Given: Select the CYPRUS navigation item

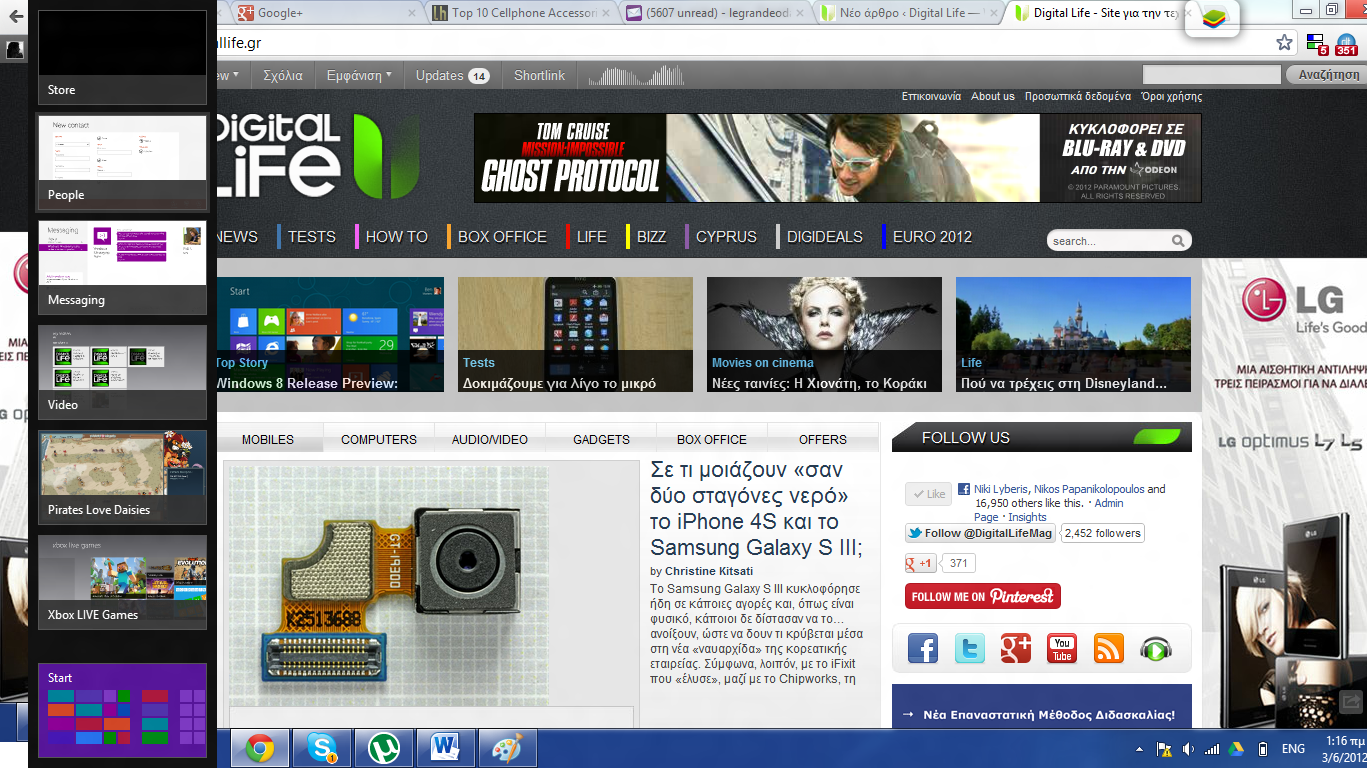Looking at the screenshot, I should [726, 237].
